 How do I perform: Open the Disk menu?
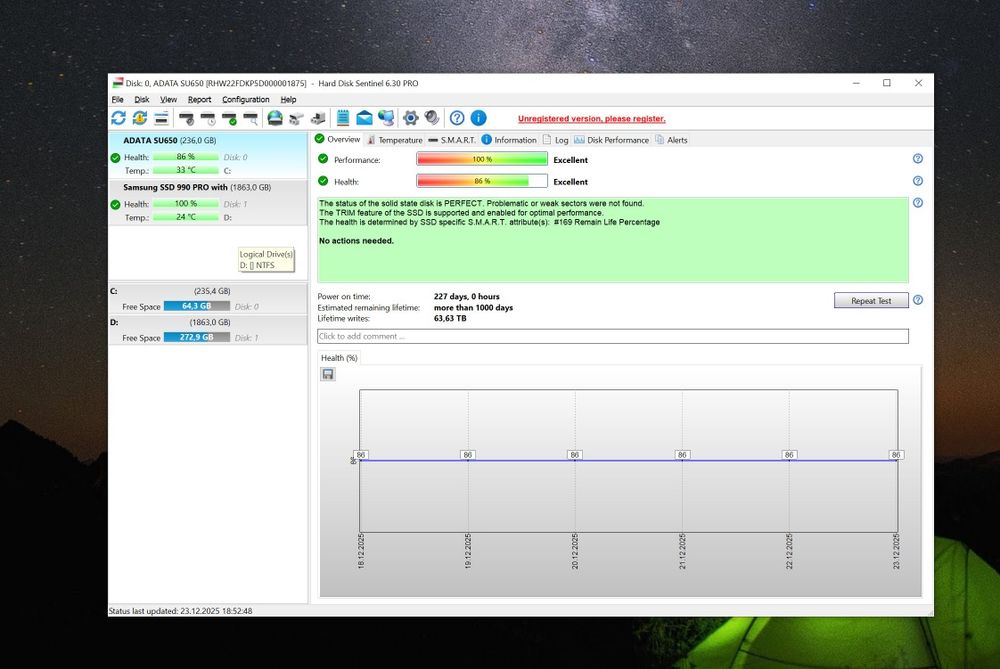click(x=142, y=99)
